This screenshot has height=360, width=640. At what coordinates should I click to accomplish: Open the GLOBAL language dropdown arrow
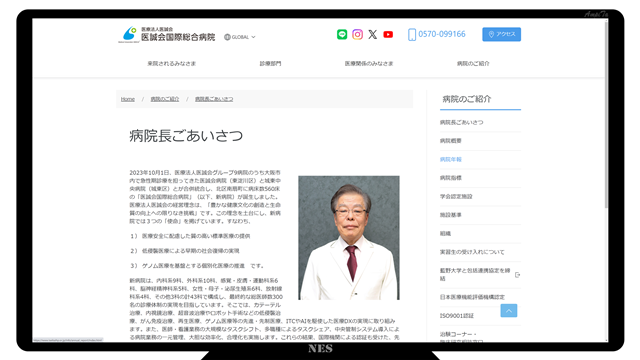[253, 37]
